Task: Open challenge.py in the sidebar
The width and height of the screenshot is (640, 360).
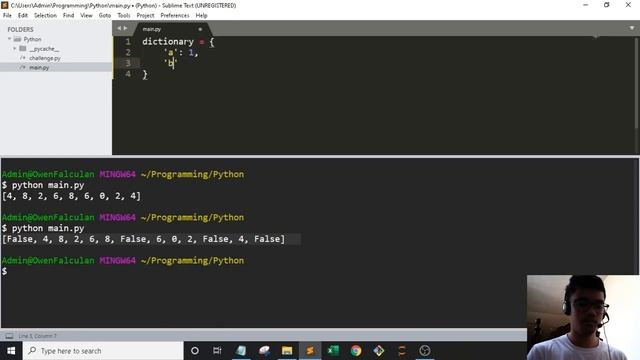Action: (x=45, y=58)
